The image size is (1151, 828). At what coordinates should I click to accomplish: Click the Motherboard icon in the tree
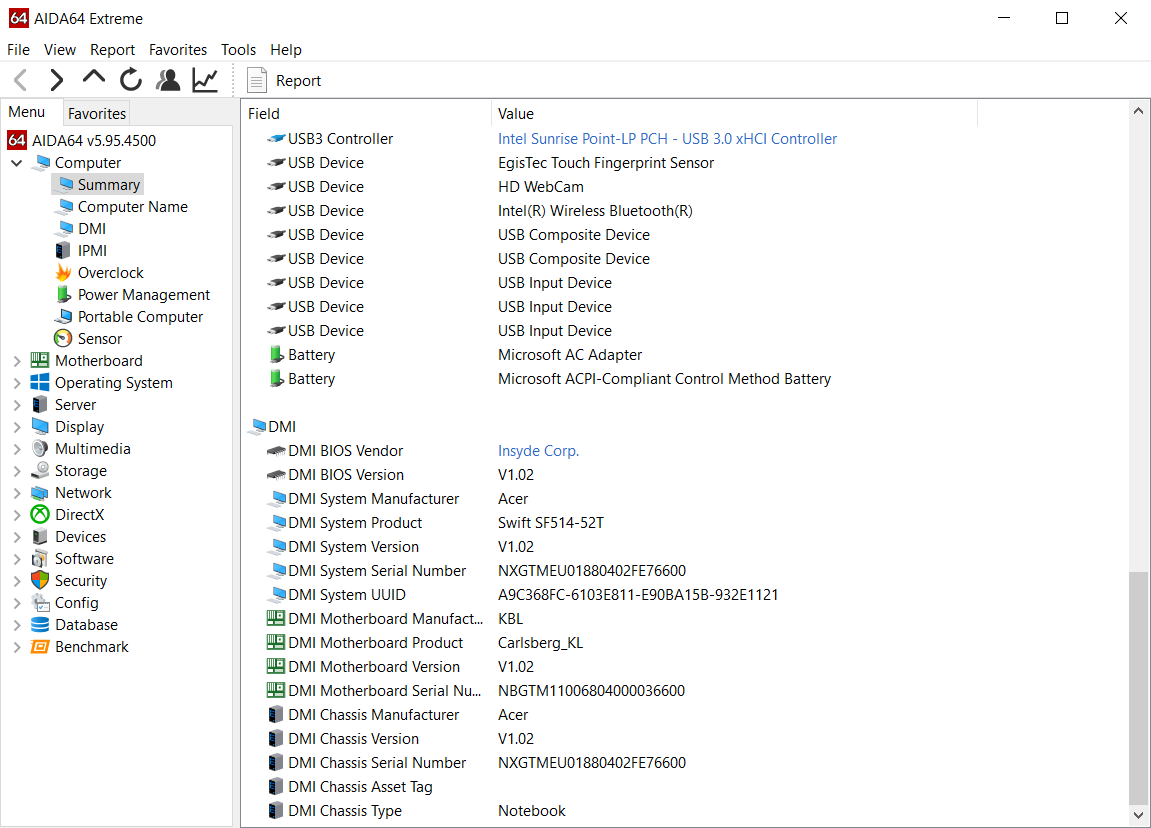(40, 360)
